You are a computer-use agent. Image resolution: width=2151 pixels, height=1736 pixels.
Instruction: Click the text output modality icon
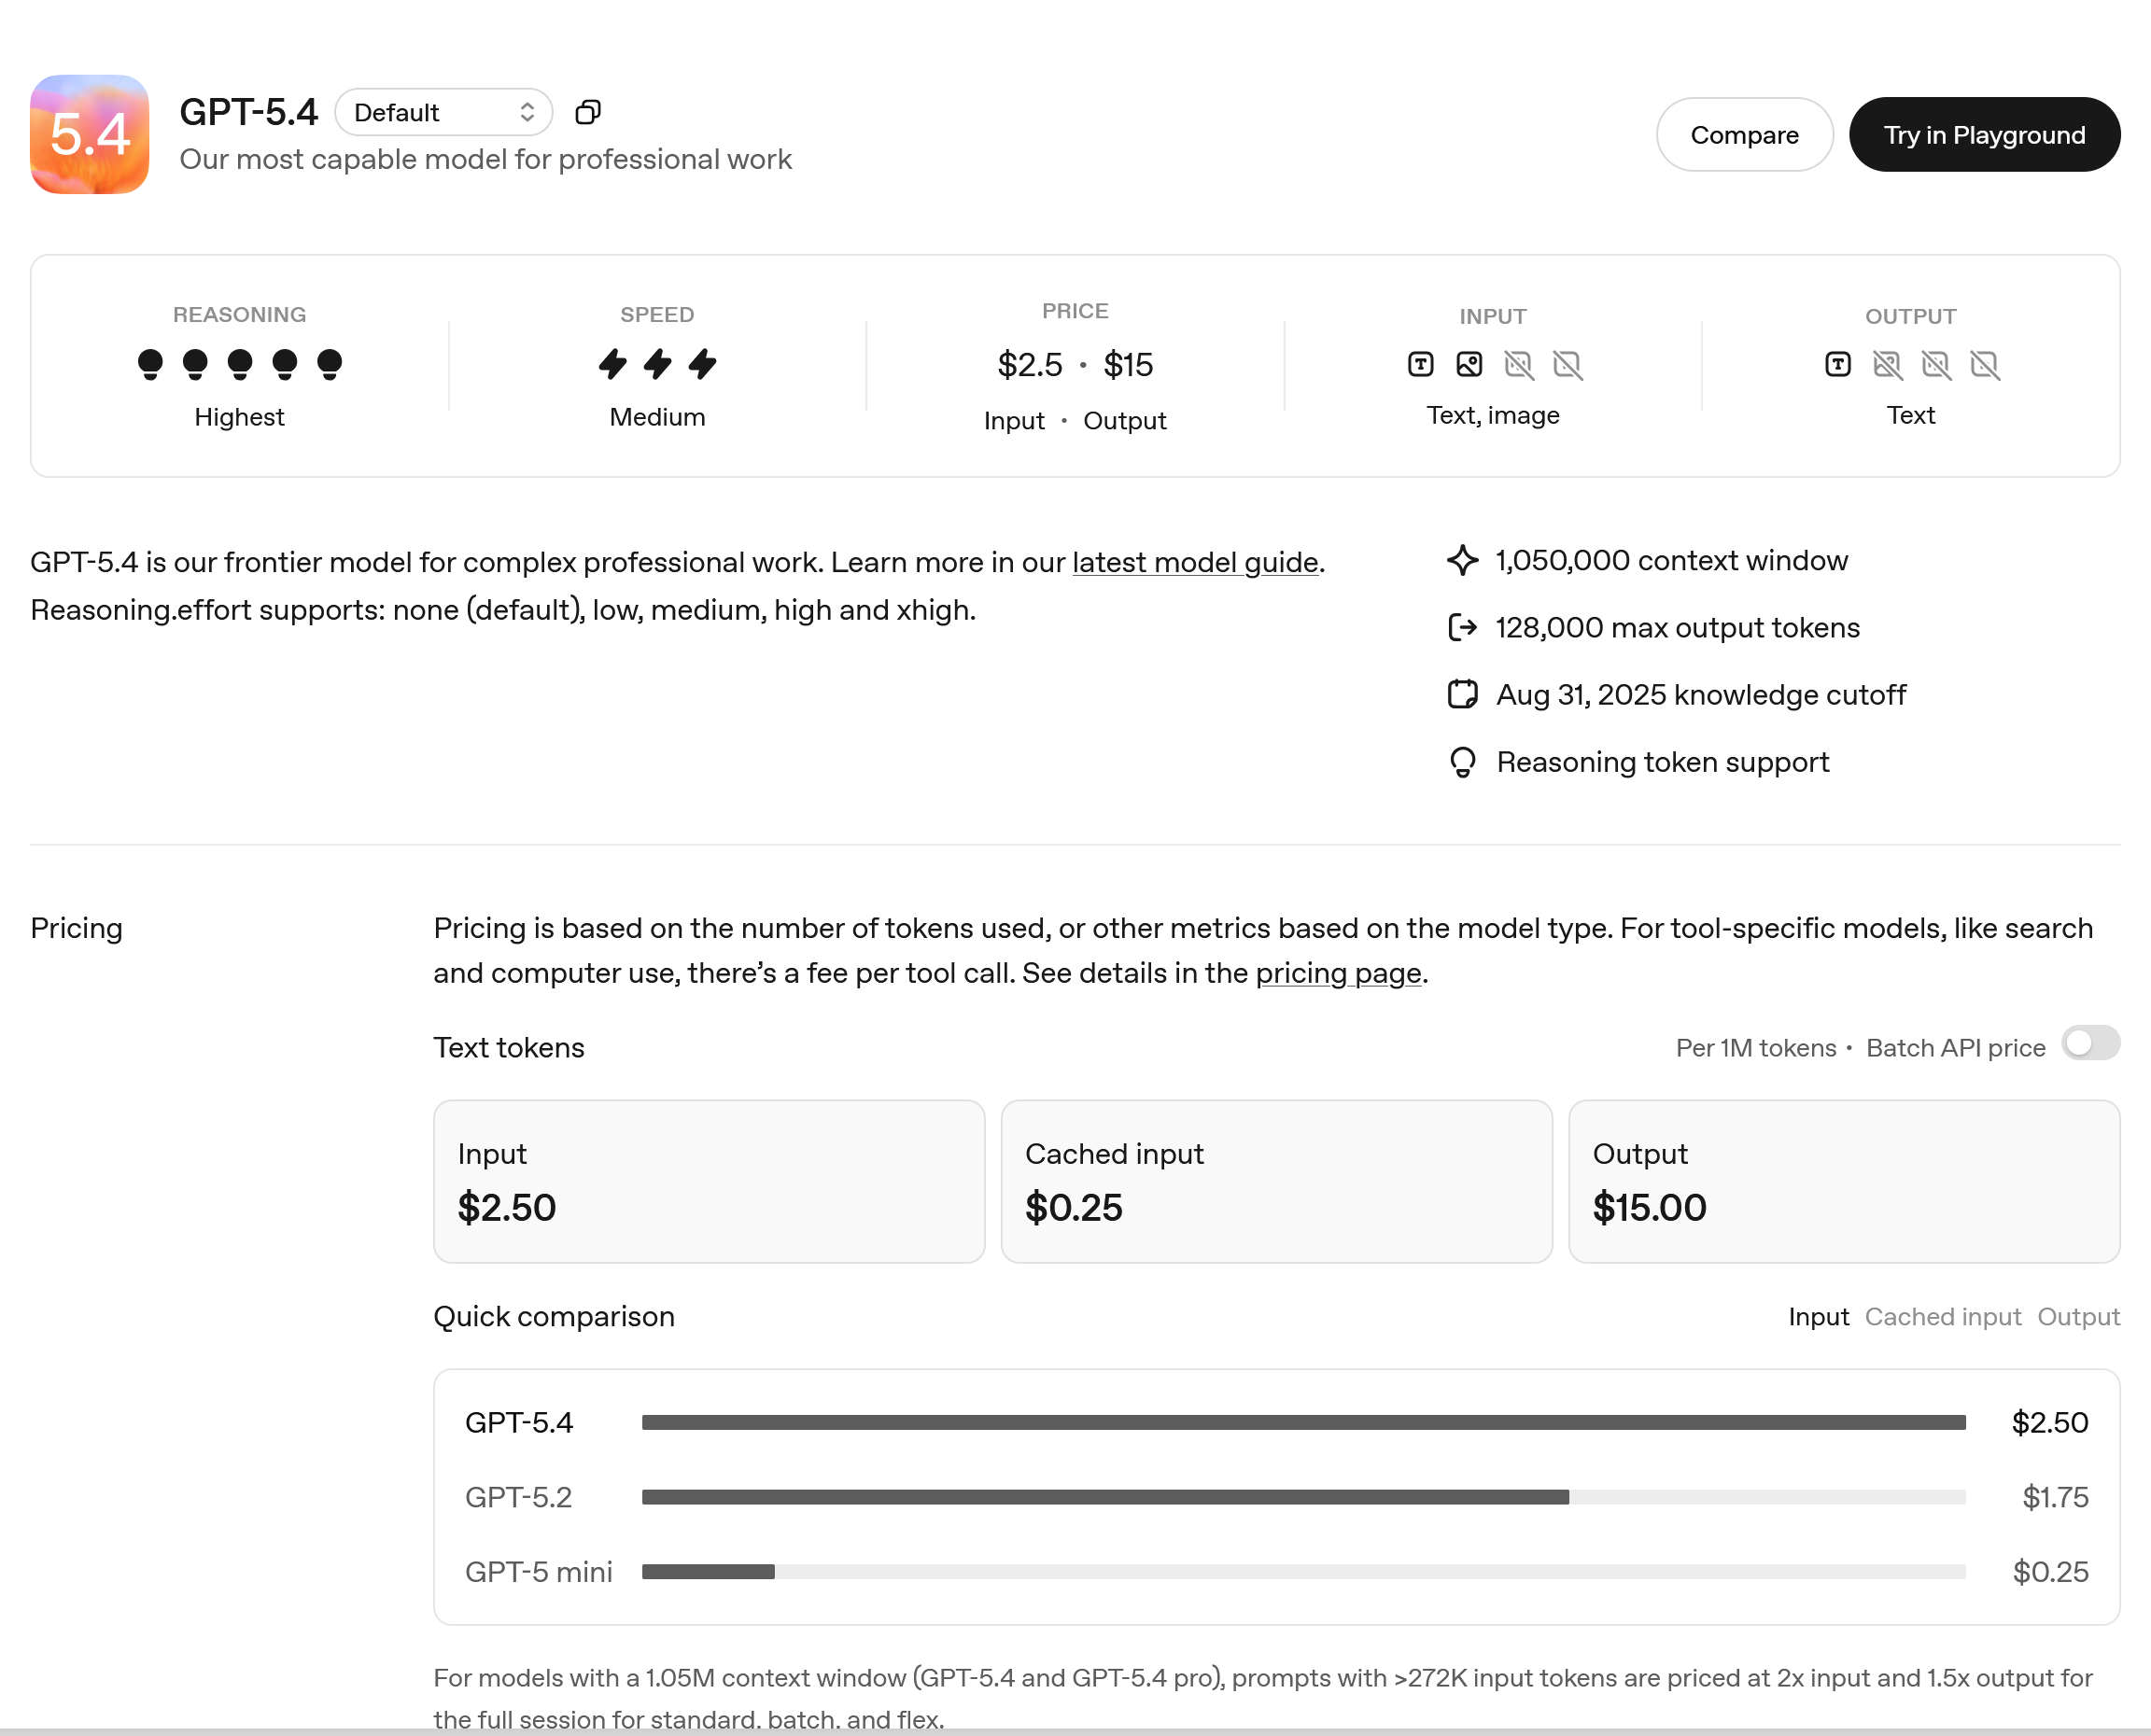click(1837, 365)
